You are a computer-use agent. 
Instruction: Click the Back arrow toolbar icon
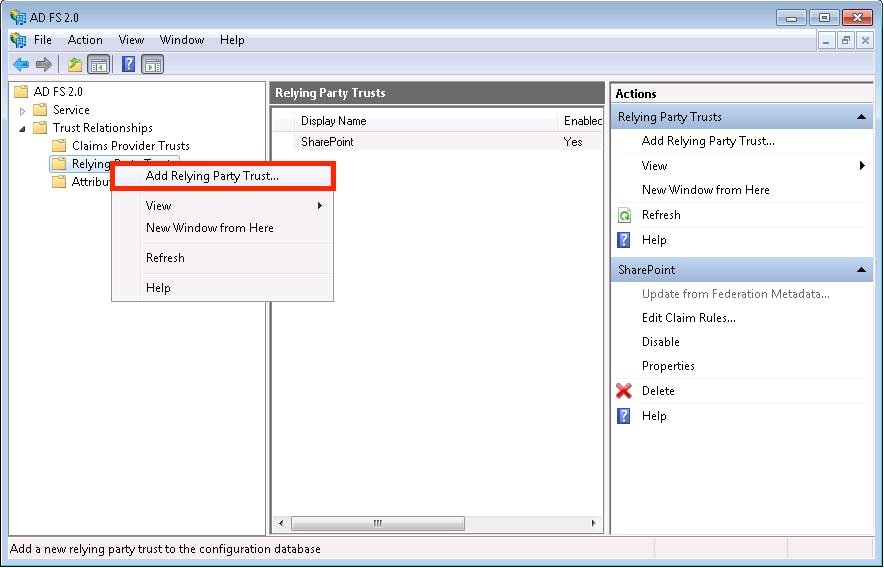tap(21, 65)
